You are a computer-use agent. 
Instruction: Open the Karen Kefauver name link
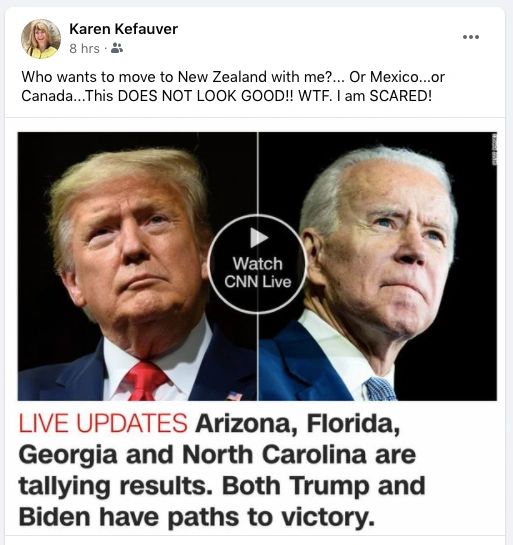[123, 29]
